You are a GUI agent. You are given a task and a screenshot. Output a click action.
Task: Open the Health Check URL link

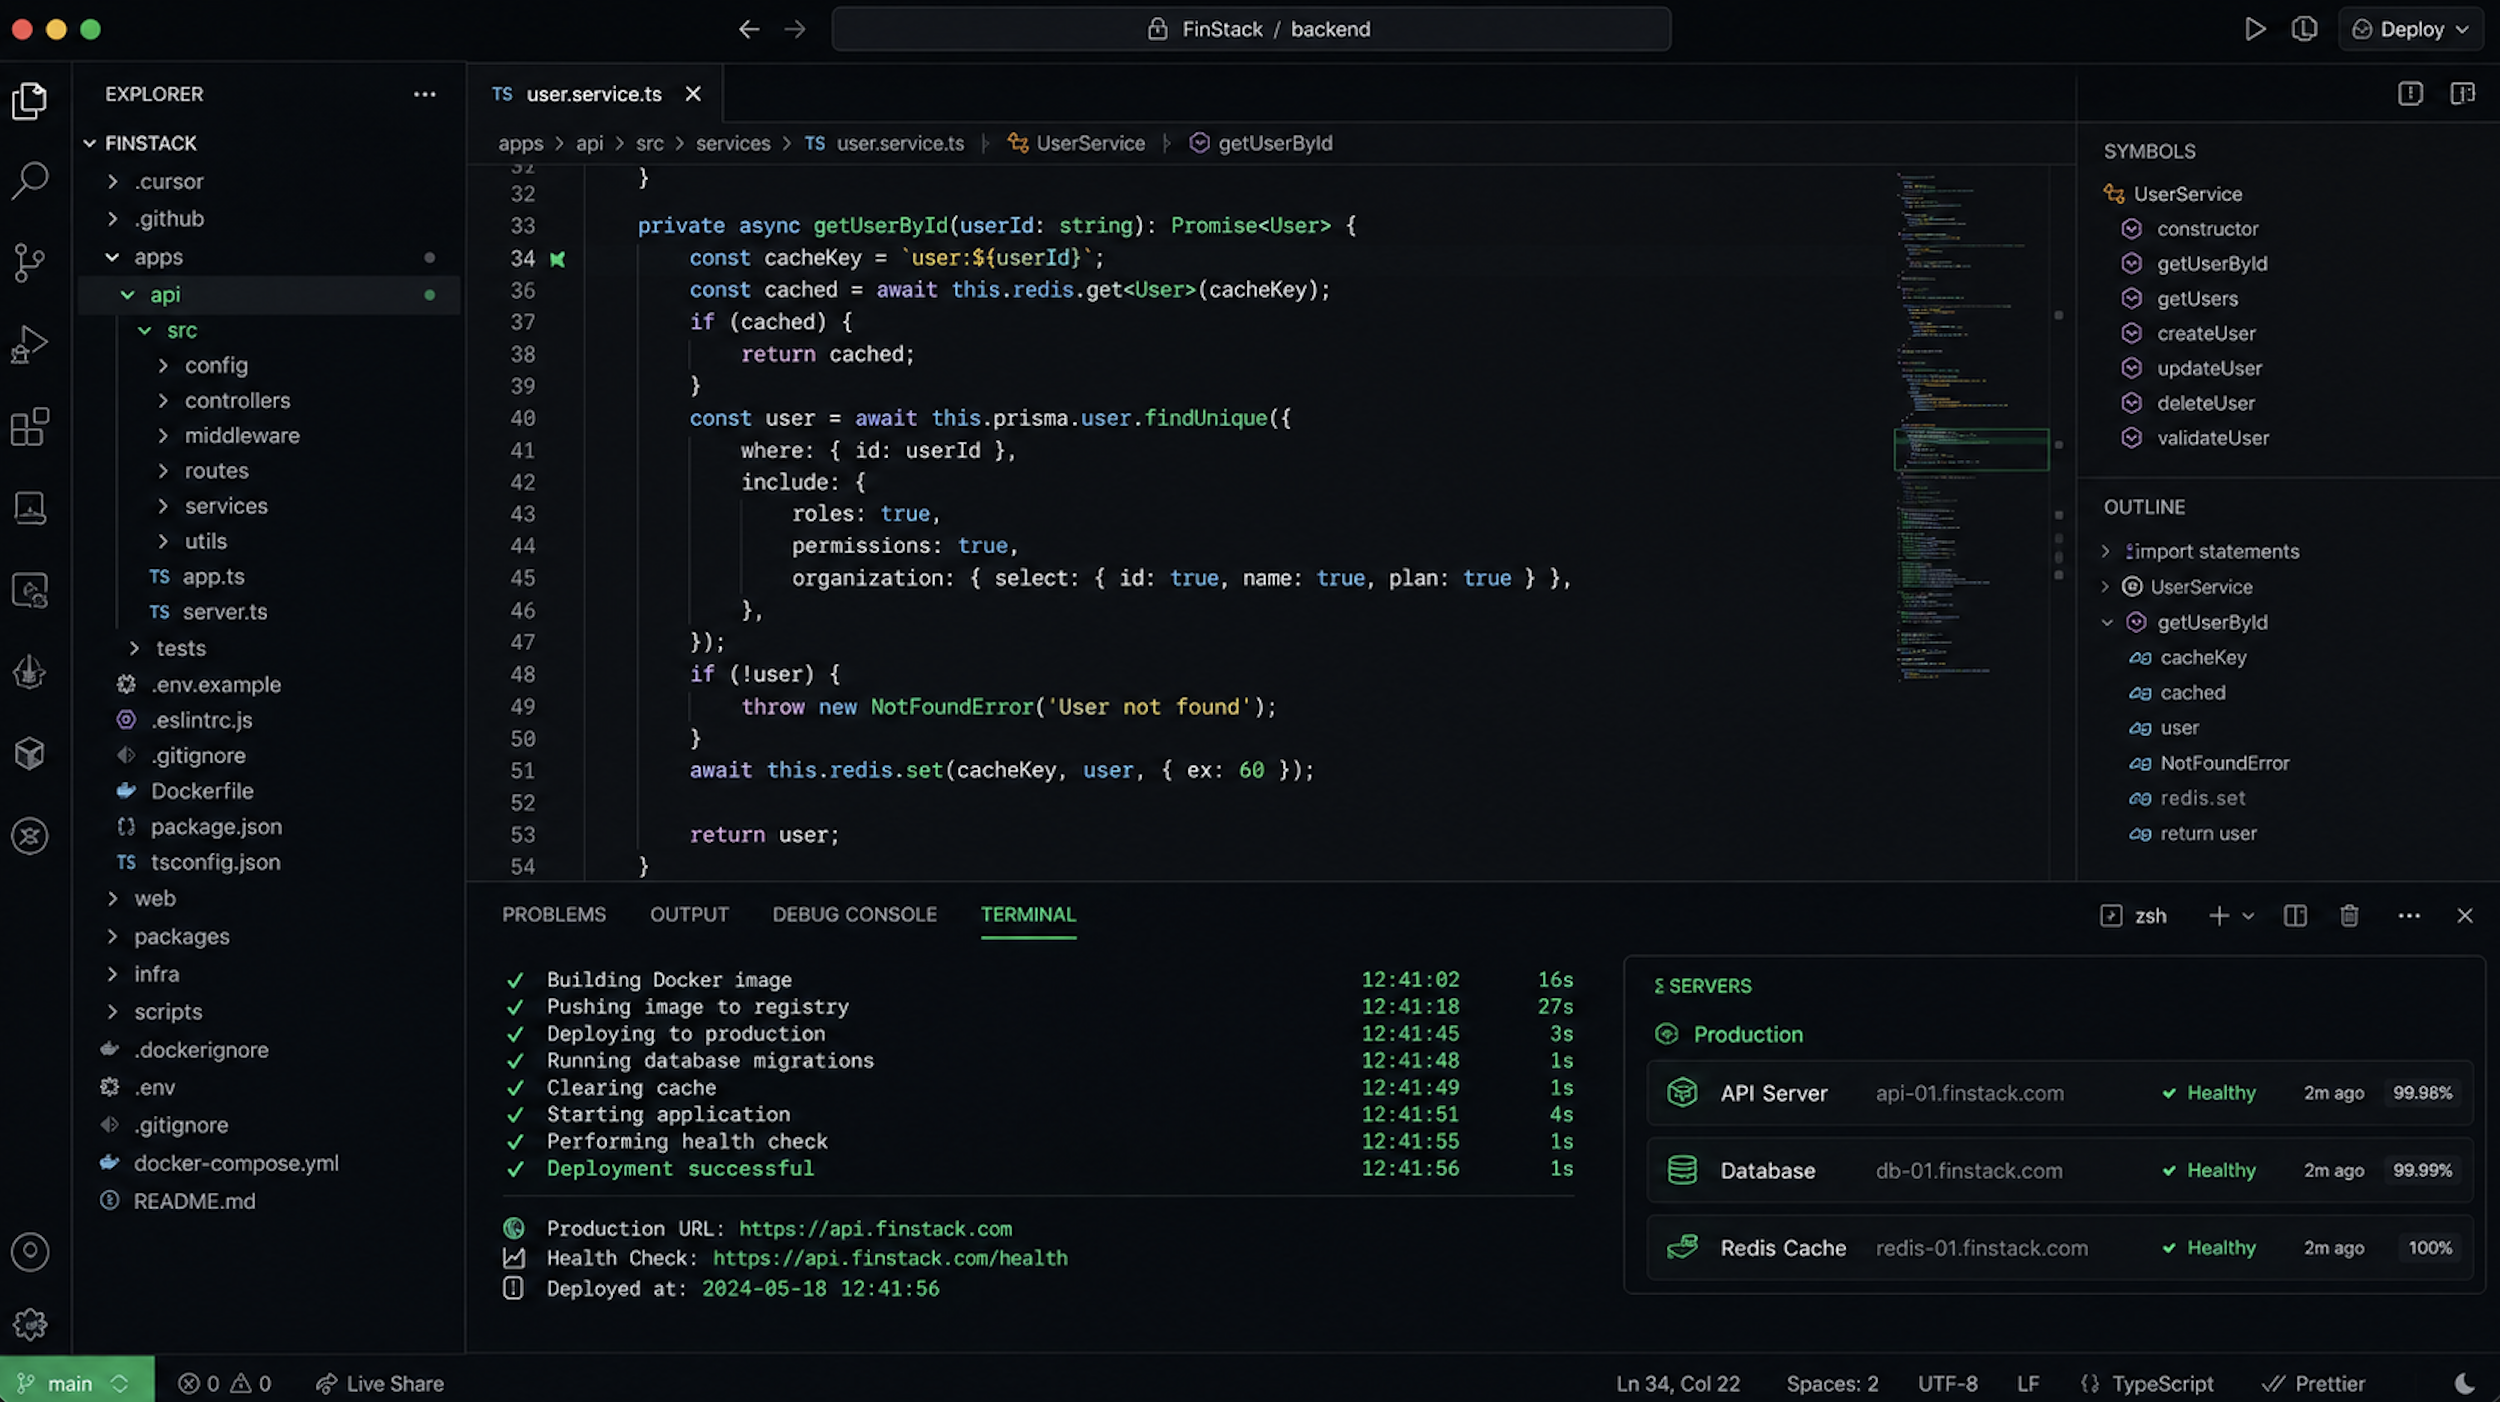890,1258
